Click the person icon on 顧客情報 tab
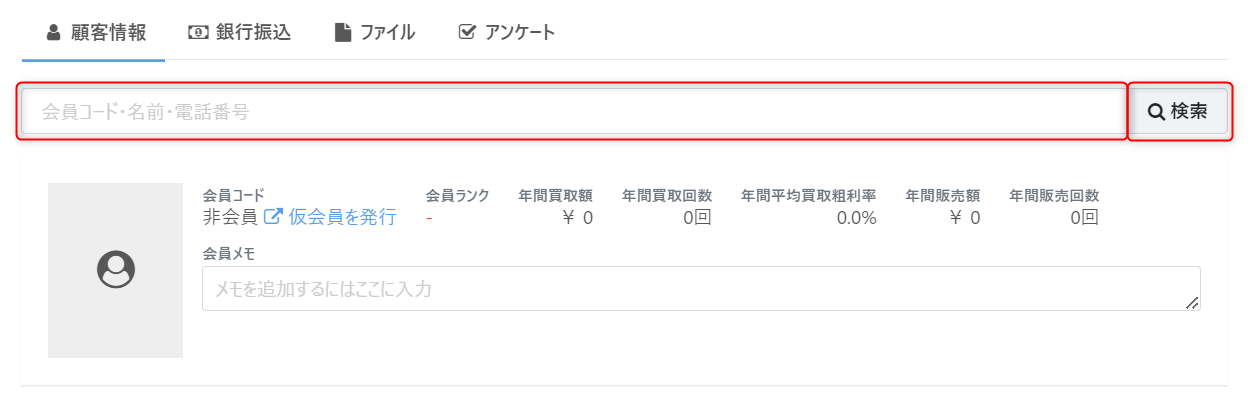This screenshot has height=413, width=1251. pos(54,33)
